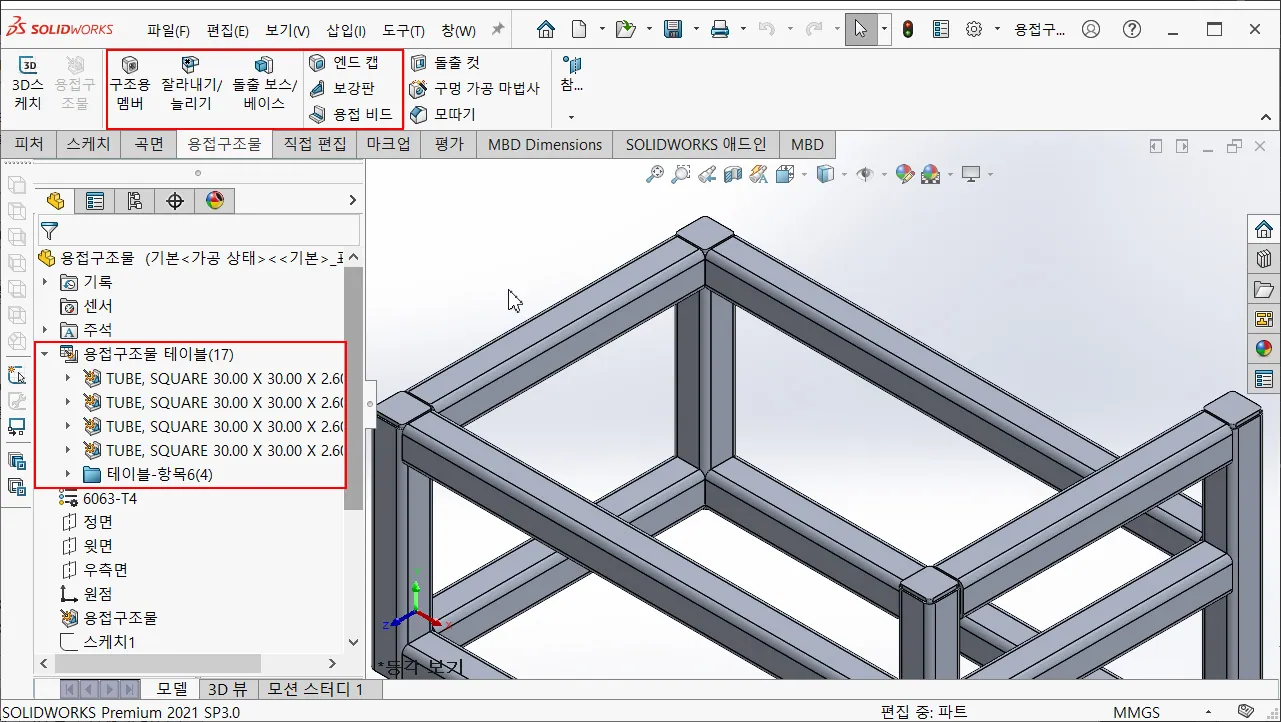Select the 돌출 컷 extruded cut tool

click(x=445, y=63)
